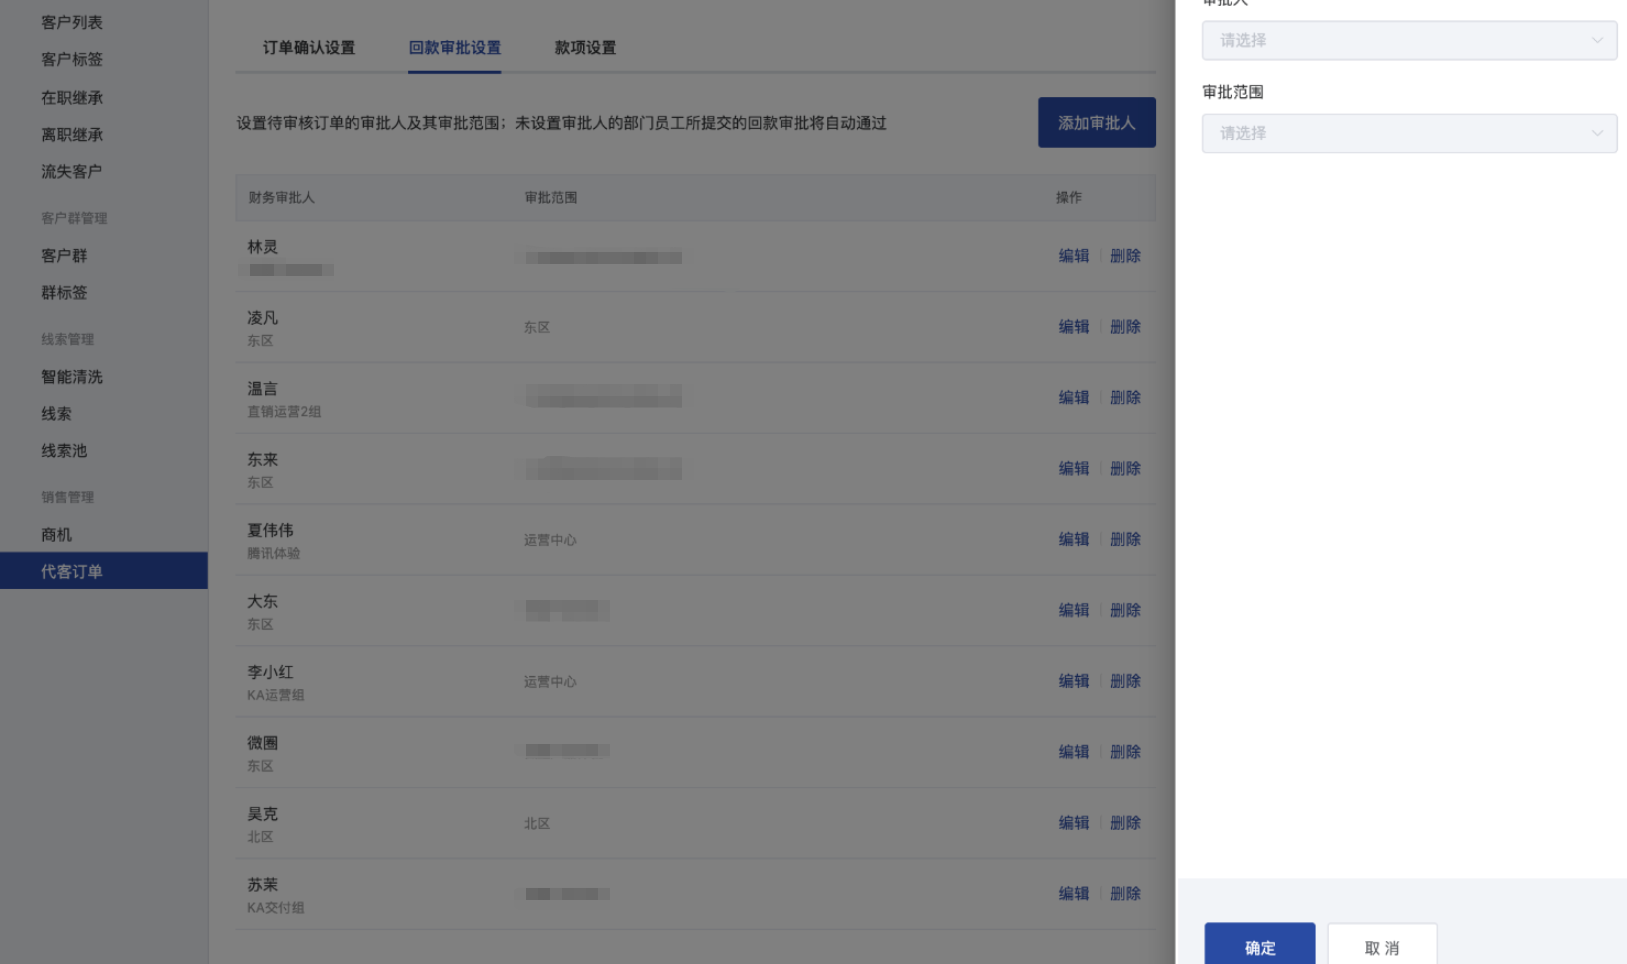
Task: Delete approver 李小红 row
Action: coord(1125,682)
